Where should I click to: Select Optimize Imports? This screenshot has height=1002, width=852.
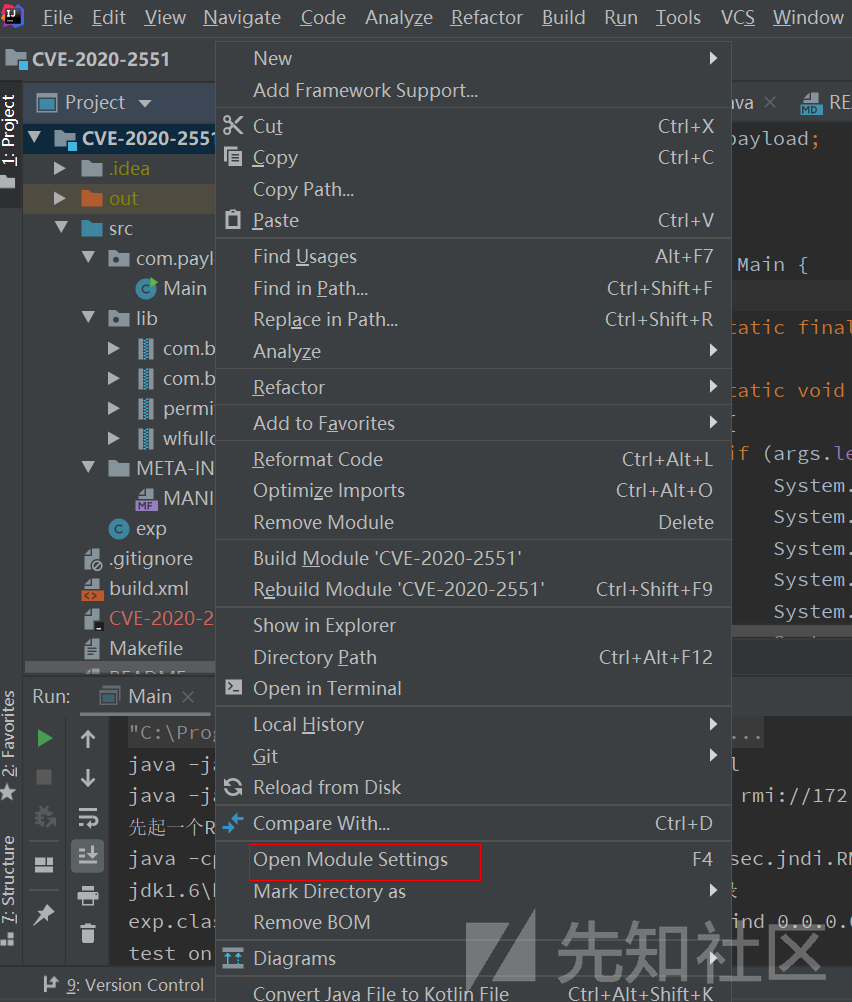tap(474, 490)
